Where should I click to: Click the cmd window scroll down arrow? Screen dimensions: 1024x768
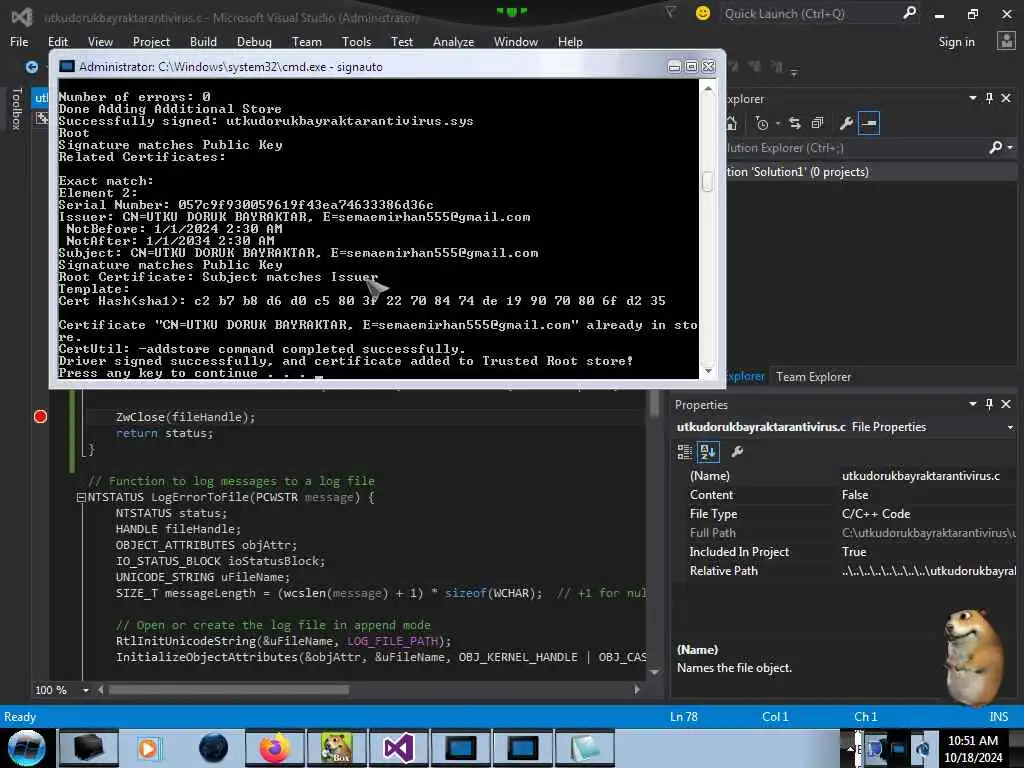tap(708, 371)
